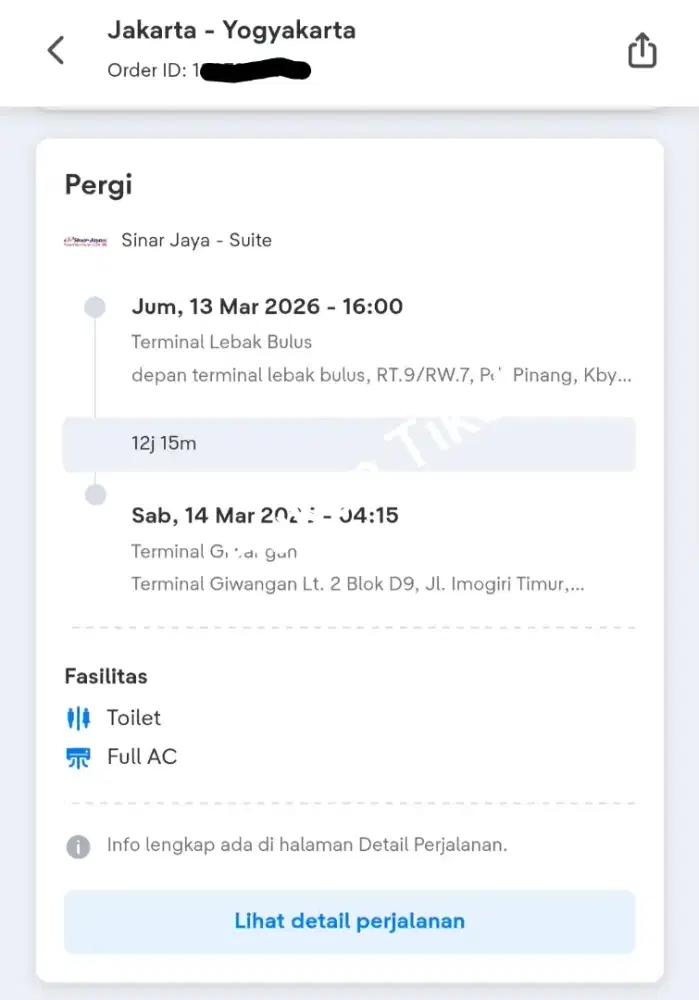Open the share icon for this booking
This screenshot has height=1000, width=699.
pyautogui.click(x=641, y=49)
